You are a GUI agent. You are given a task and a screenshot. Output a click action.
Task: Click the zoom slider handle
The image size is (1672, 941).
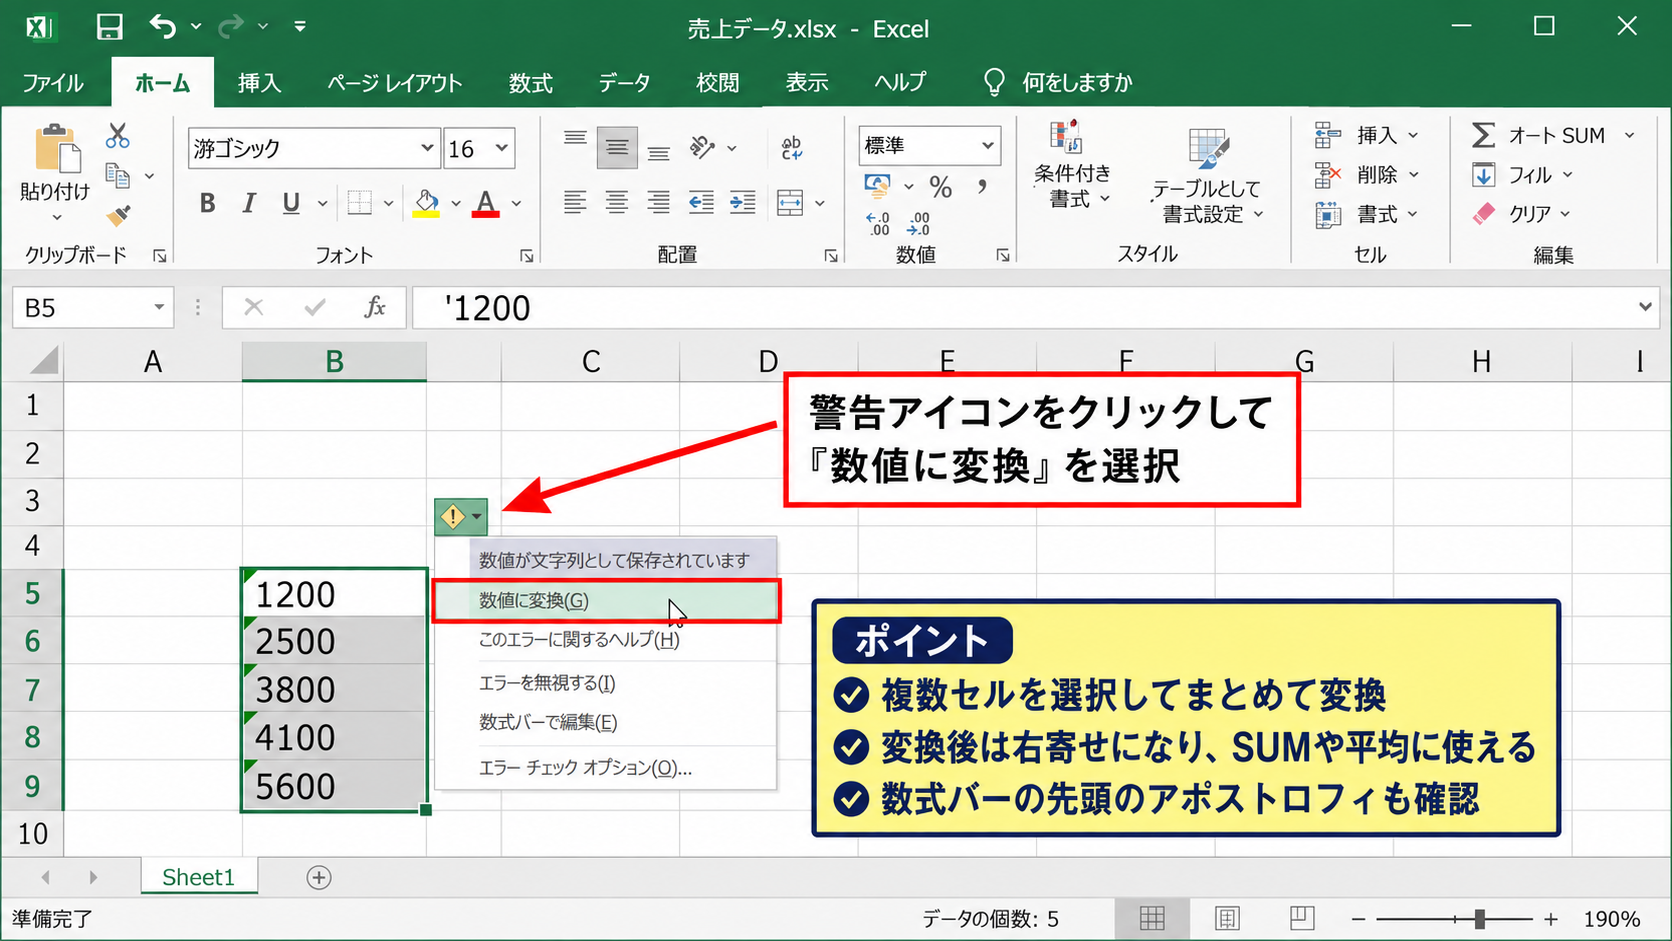[x=1479, y=919]
